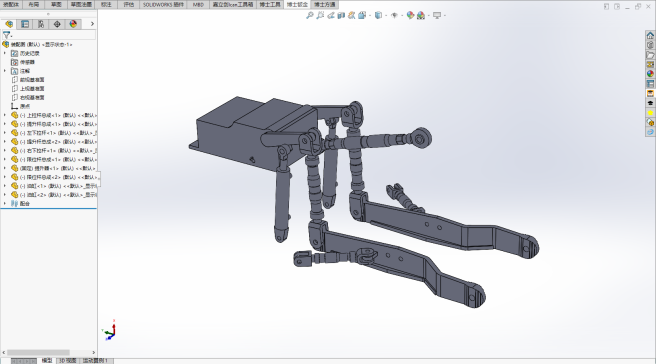656x364 pixels.
Task: Open the MBD ribbon tab
Action: click(198, 5)
